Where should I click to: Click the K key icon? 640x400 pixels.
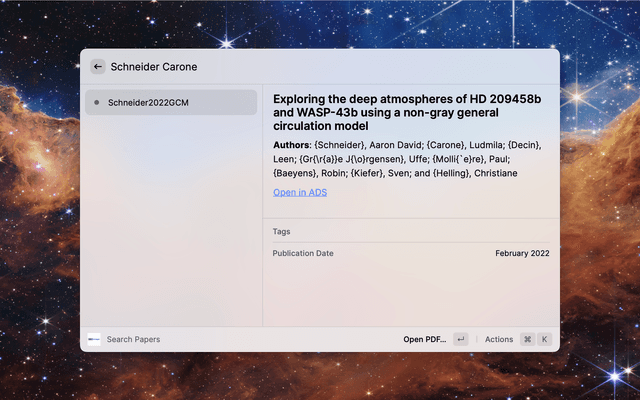point(544,339)
